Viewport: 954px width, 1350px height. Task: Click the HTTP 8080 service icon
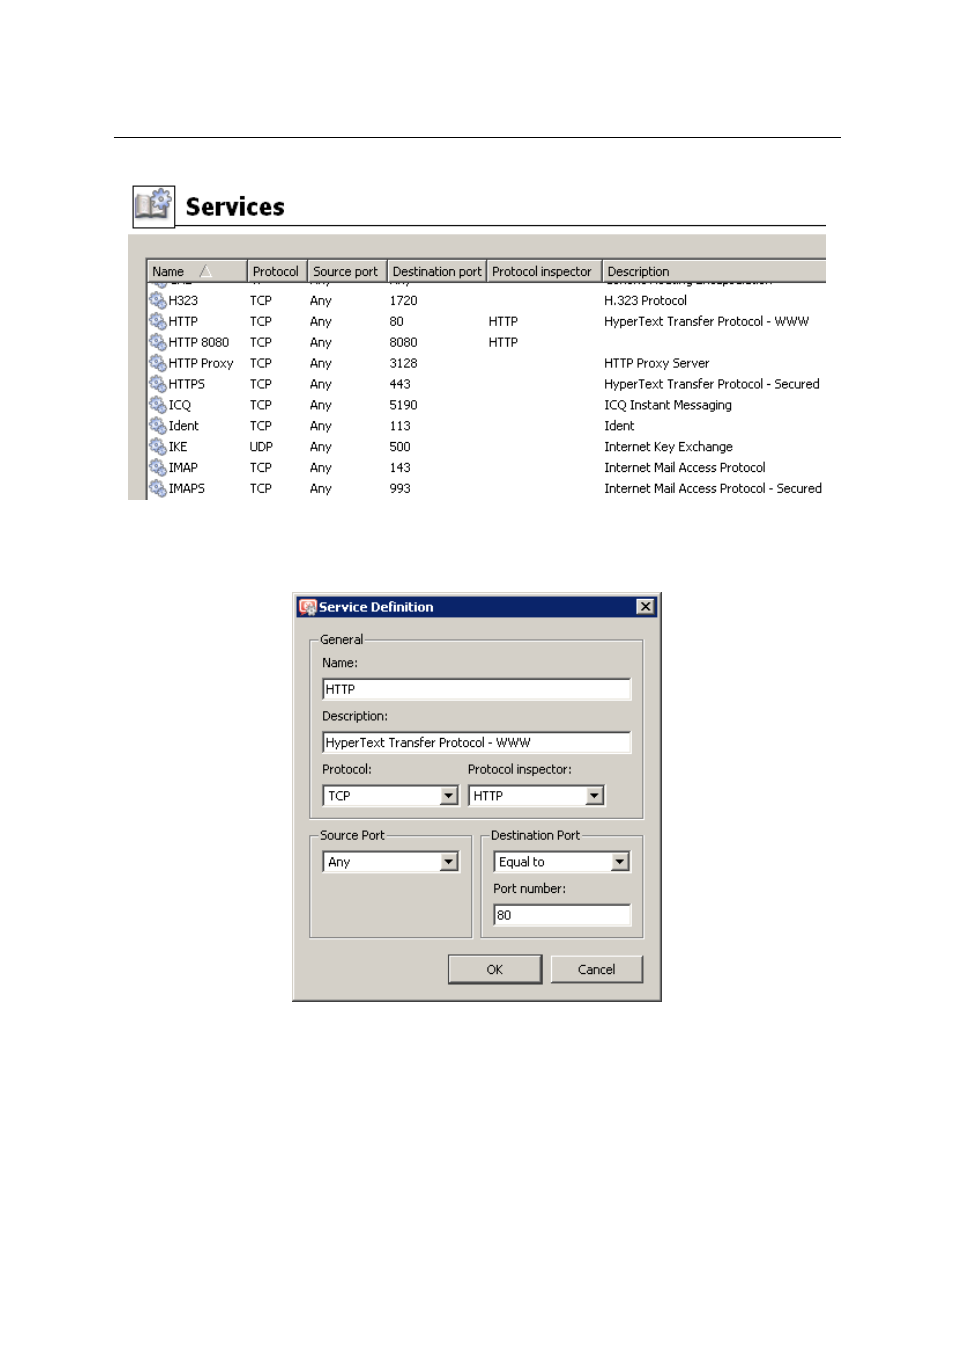point(158,342)
